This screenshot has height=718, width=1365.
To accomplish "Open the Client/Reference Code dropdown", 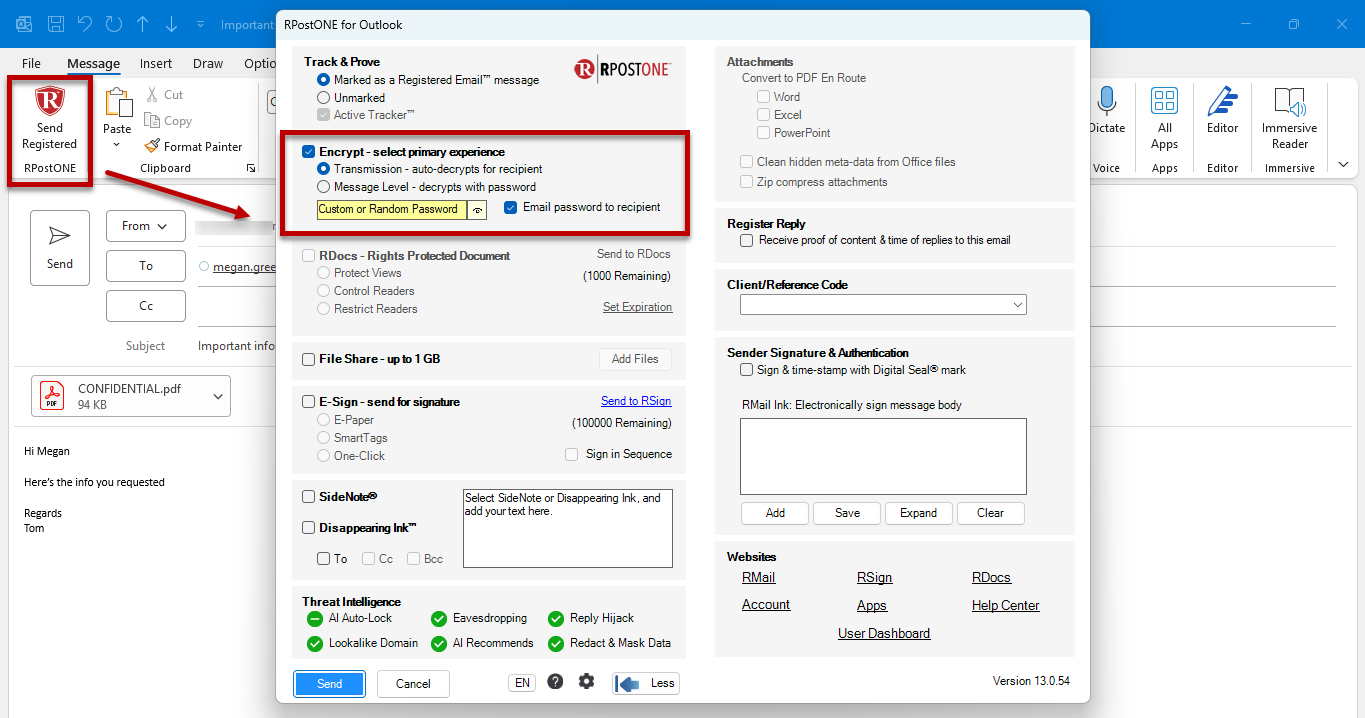I will (x=883, y=305).
